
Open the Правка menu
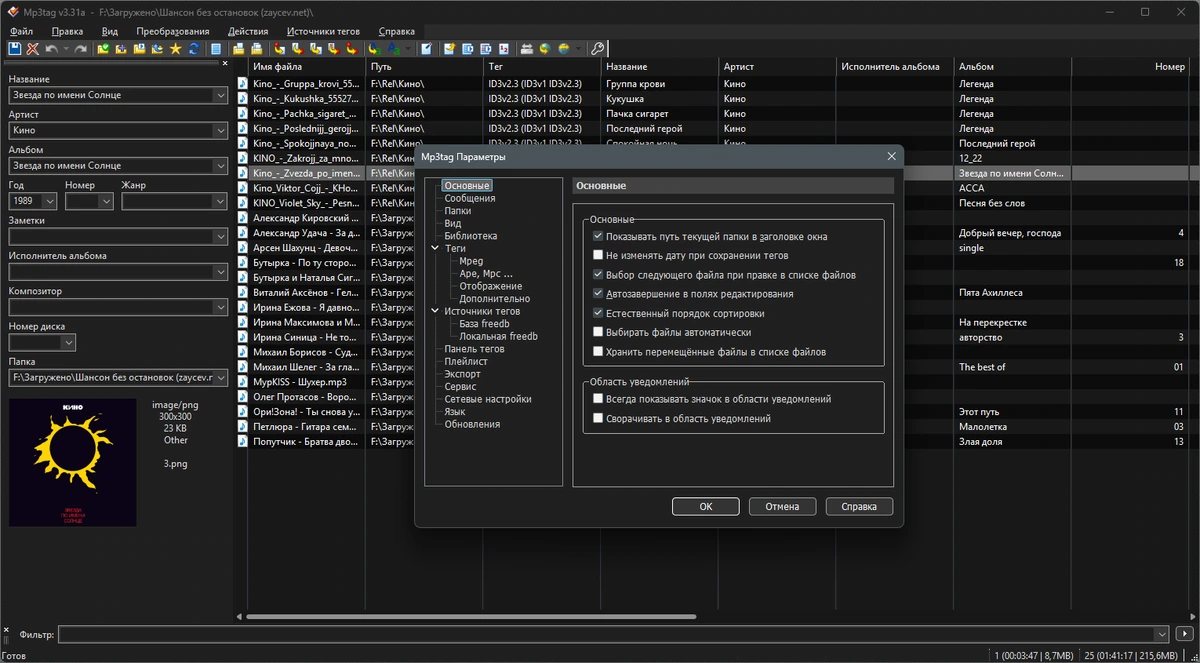[67, 31]
